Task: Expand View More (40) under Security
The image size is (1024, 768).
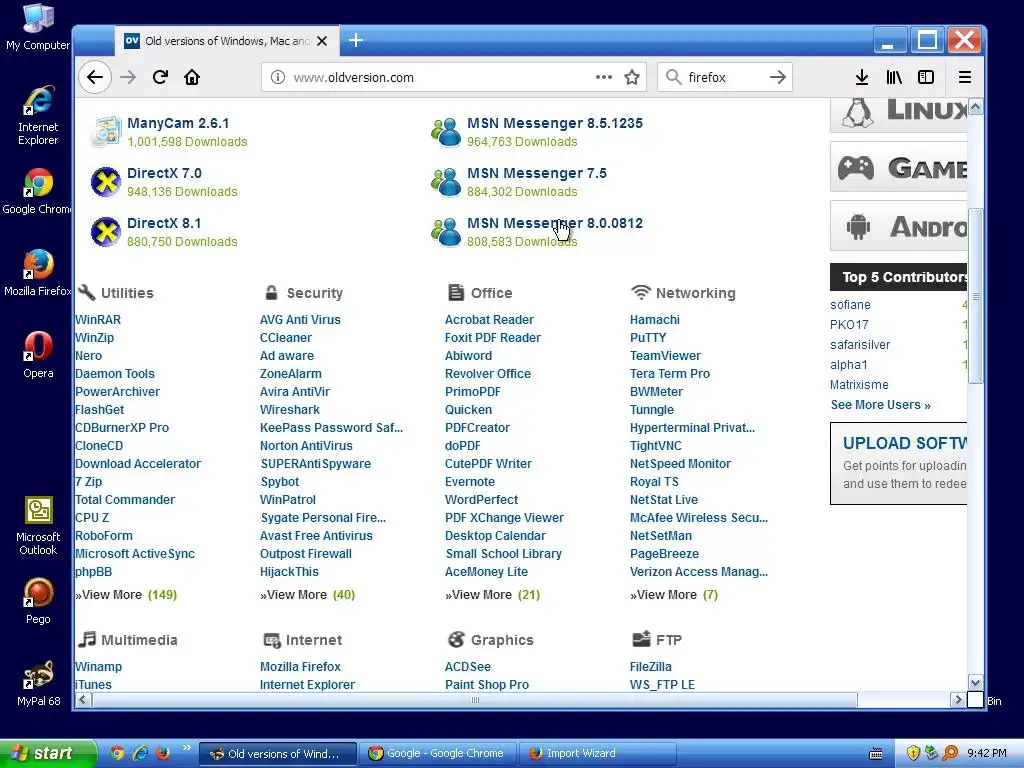Action: pyautogui.click(x=308, y=594)
